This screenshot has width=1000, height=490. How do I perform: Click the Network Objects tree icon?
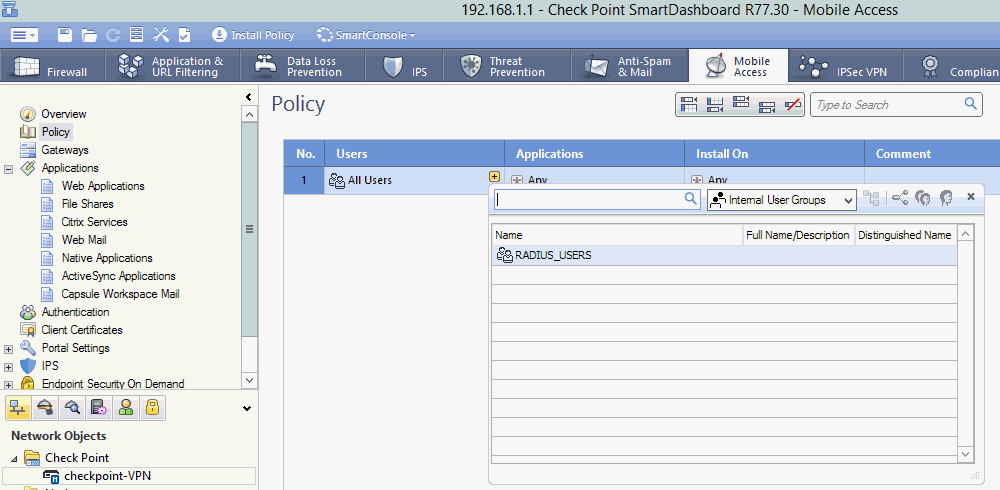point(18,407)
